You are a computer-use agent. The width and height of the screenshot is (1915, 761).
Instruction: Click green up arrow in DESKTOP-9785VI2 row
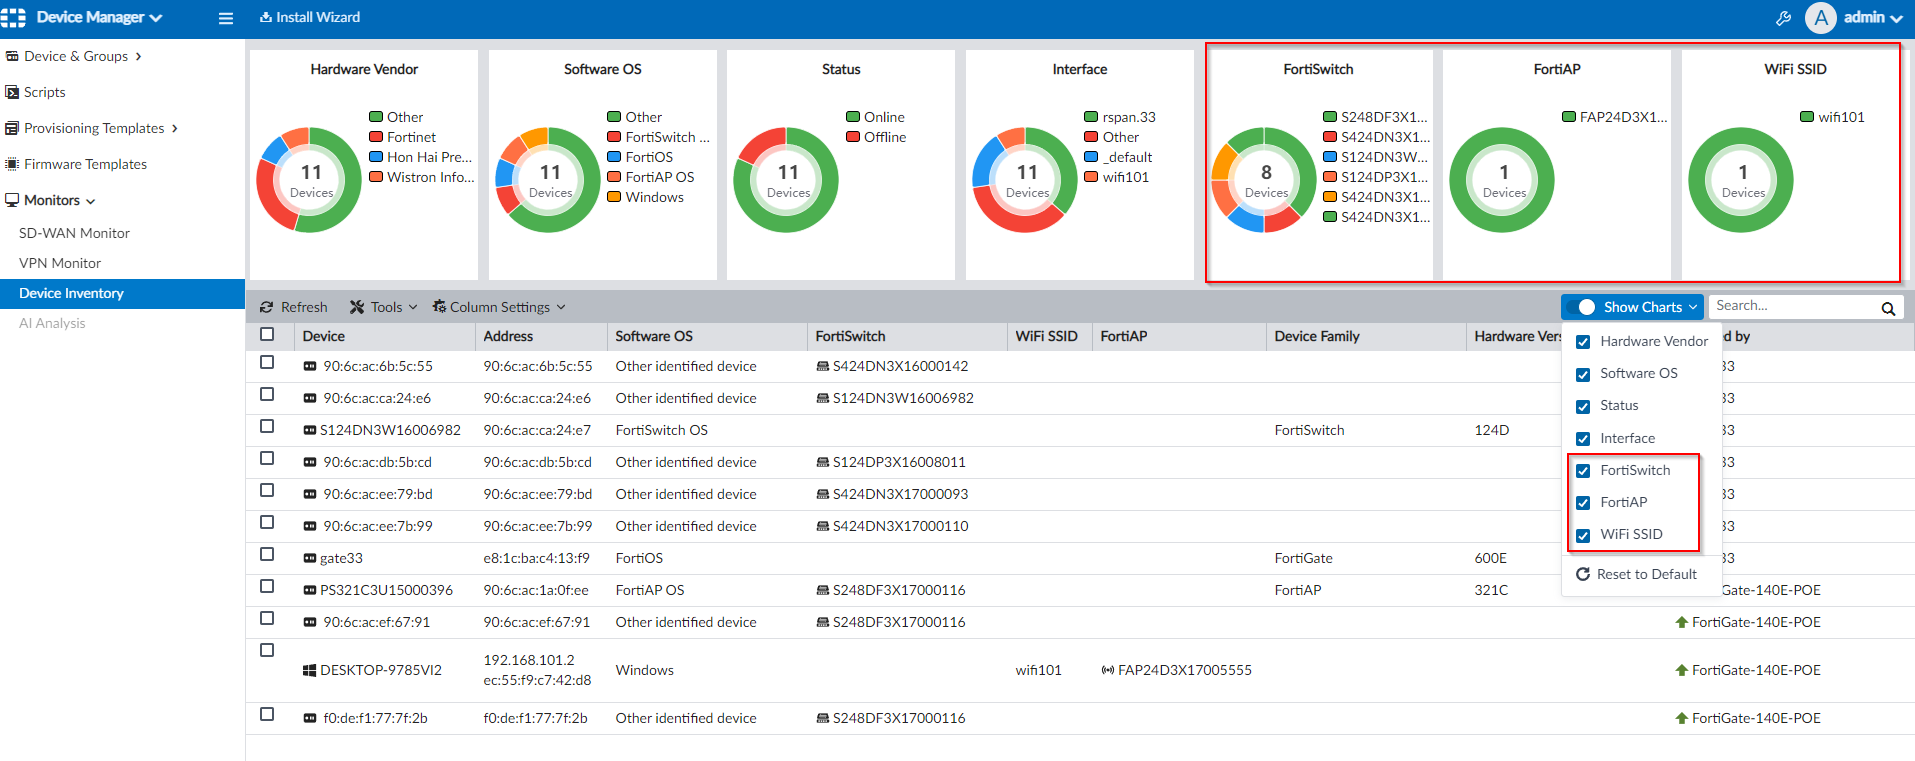tap(1682, 671)
